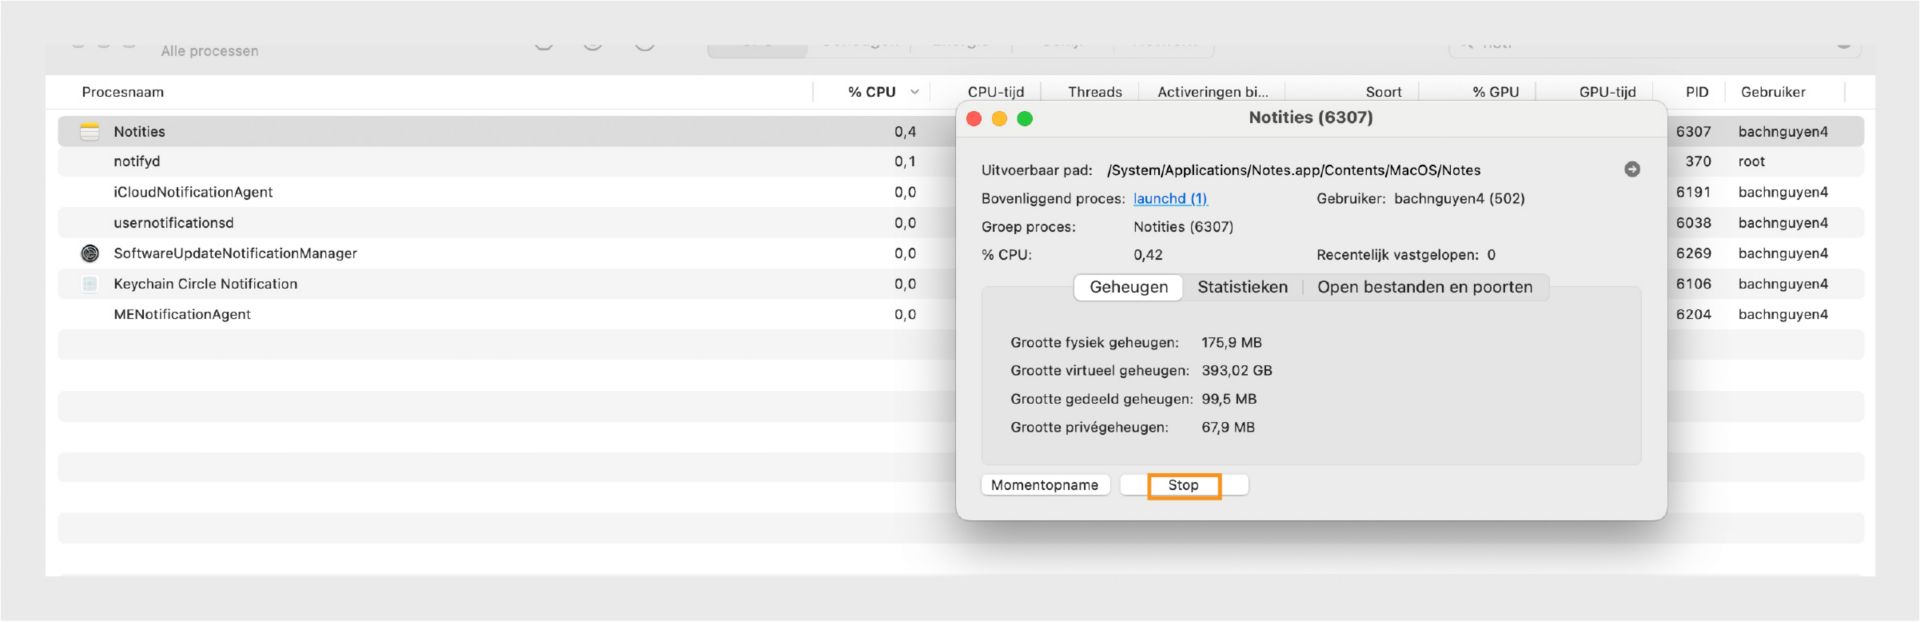Select the usernotificationsd process

(x=960, y=223)
